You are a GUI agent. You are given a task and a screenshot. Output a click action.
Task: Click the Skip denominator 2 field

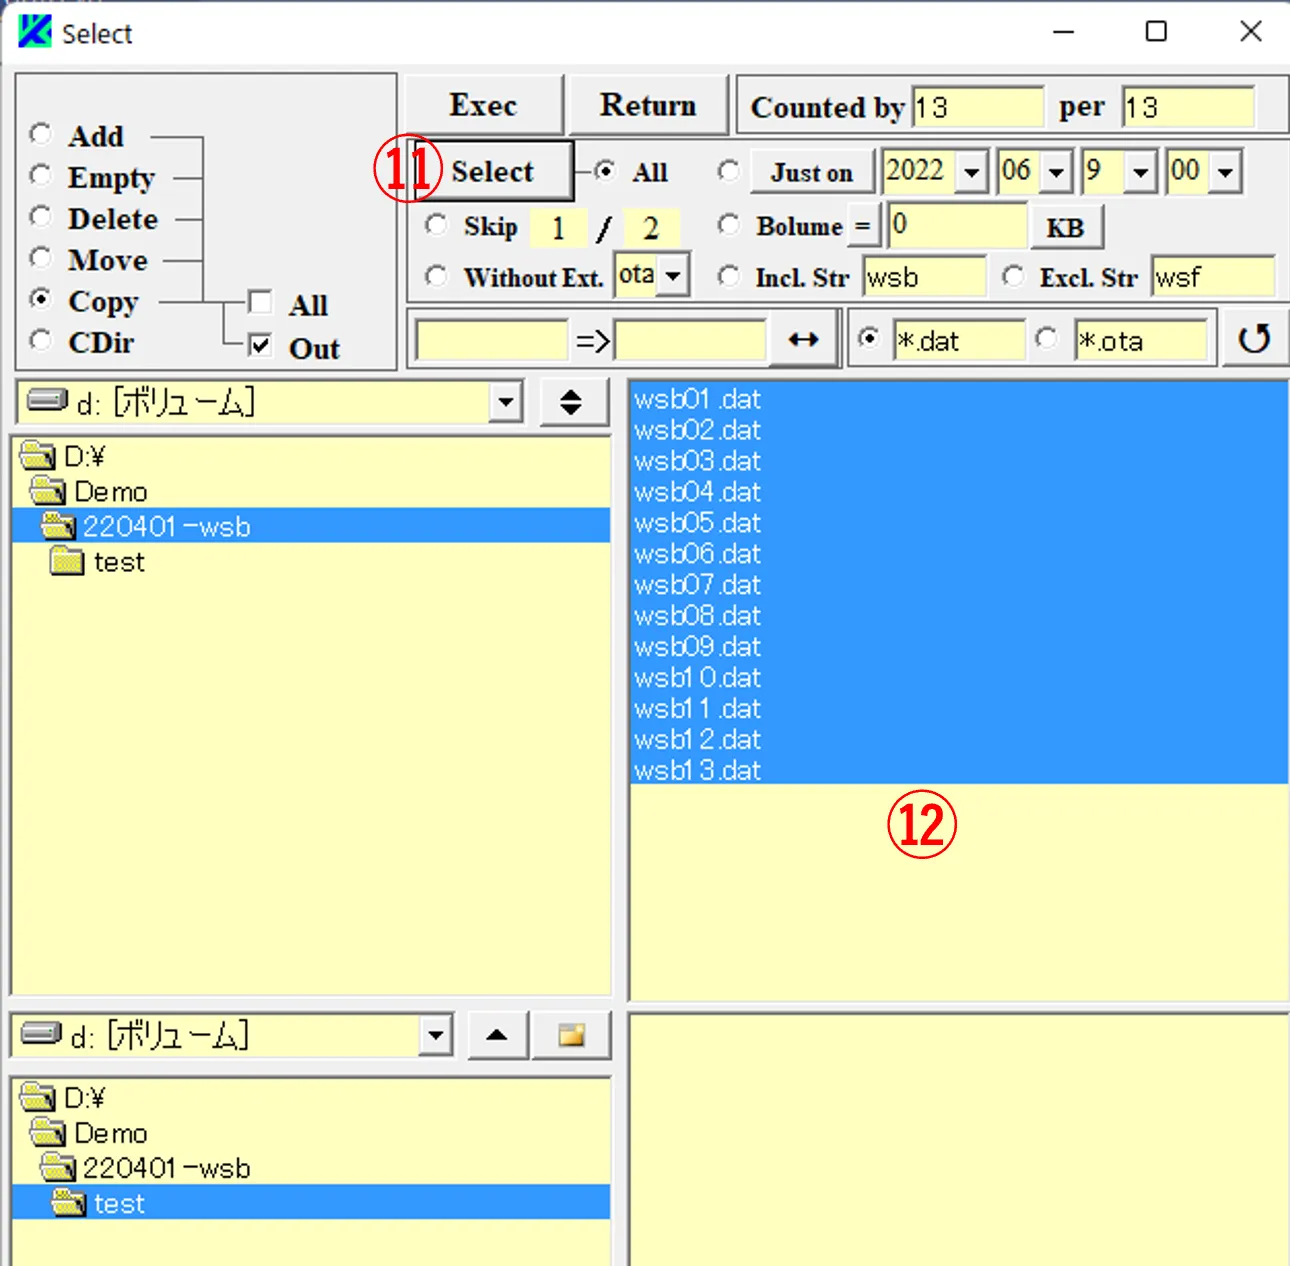point(651,228)
